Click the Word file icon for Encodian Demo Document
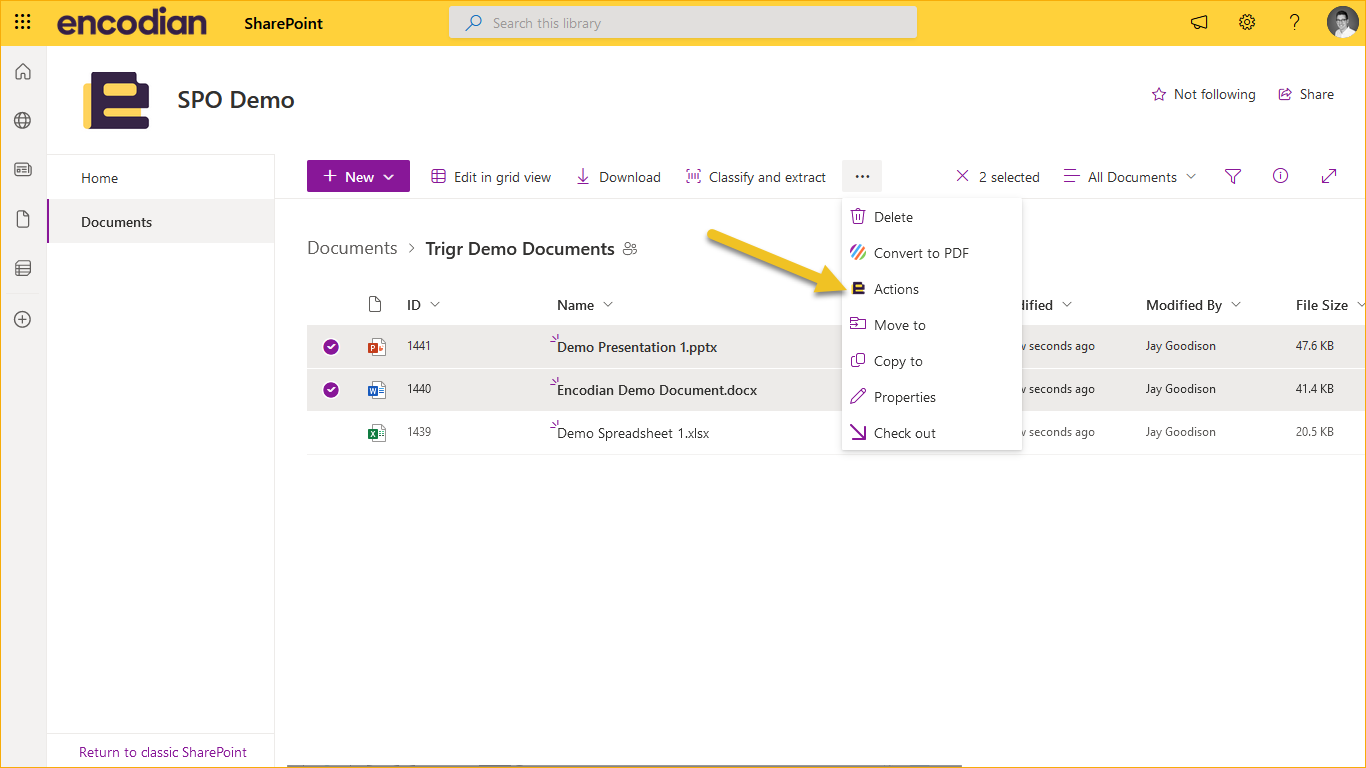 click(377, 390)
